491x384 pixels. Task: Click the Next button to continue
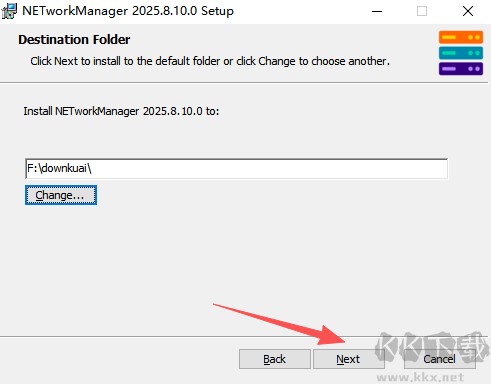349,359
